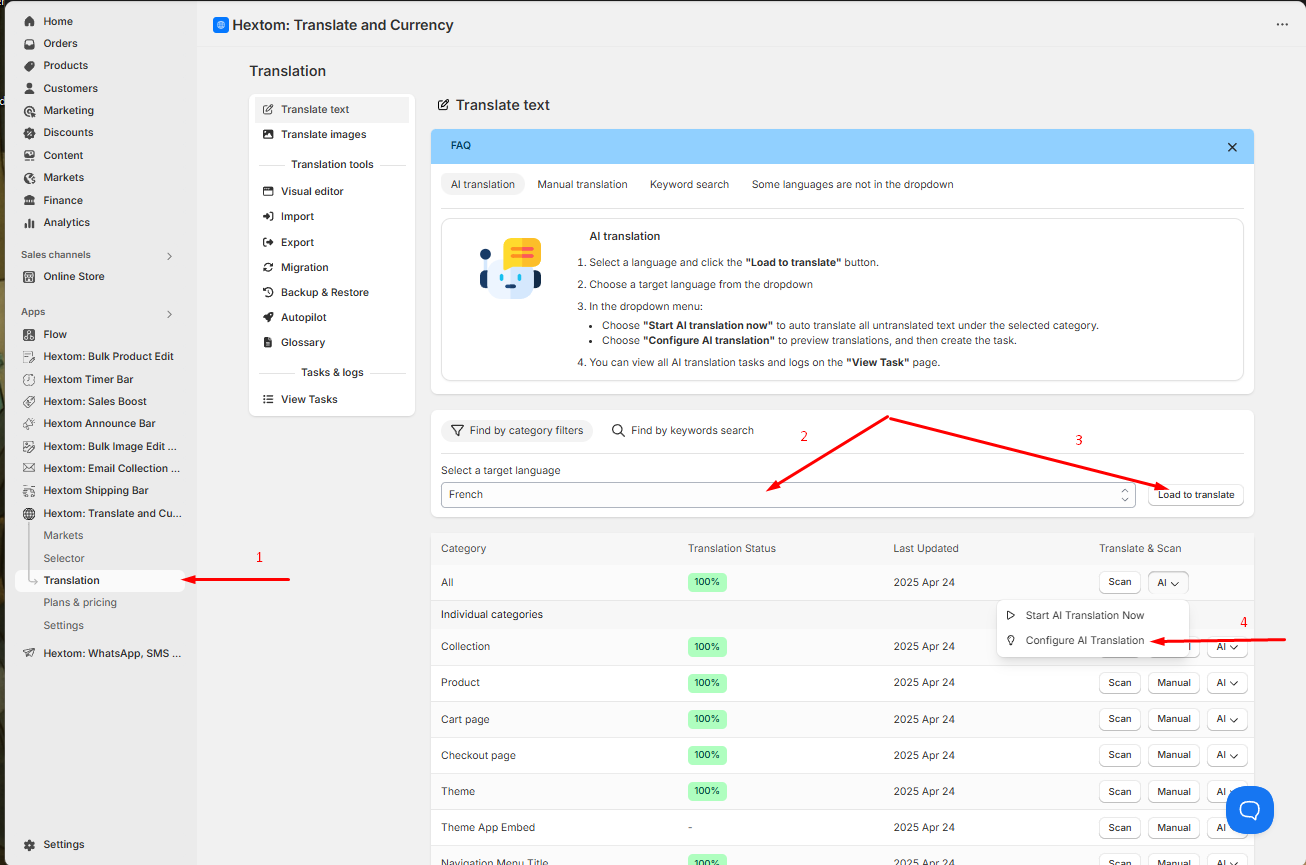Open Home from the sidebar
The width and height of the screenshot is (1306, 865).
[x=58, y=21]
